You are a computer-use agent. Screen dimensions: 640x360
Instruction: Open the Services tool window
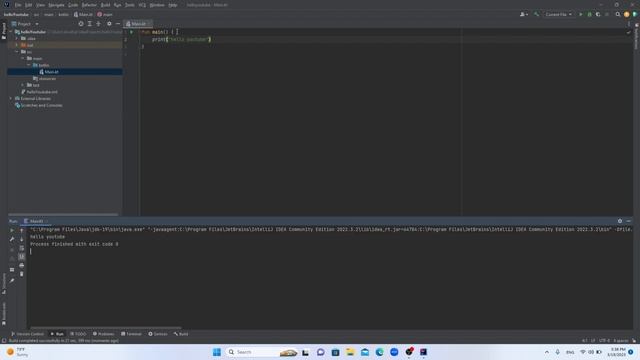[x=158, y=334]
